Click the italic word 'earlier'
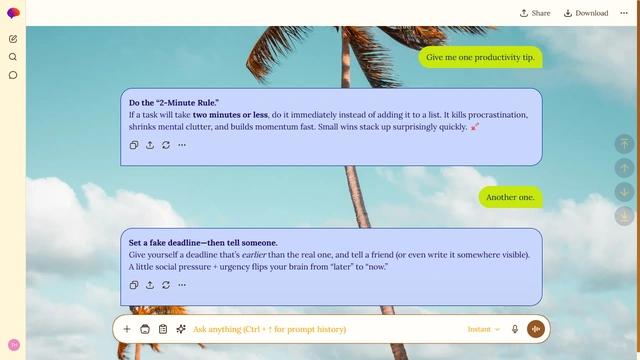 [254, 255]
